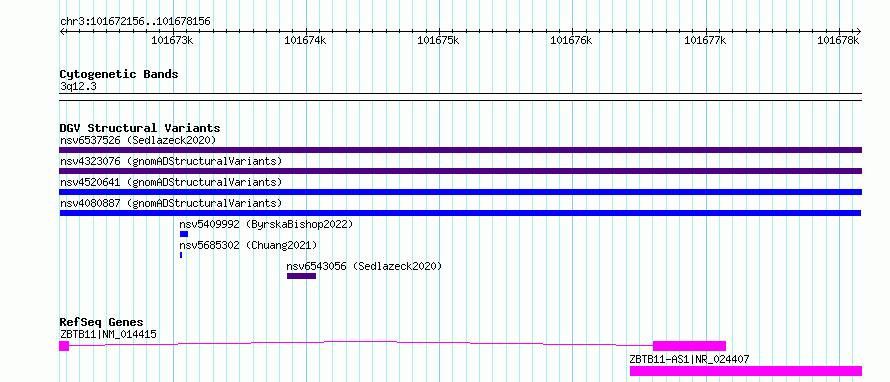The image size is (890, 382).
Task: Click the 101674k ruler position
Action: click(x=305, y=40)
